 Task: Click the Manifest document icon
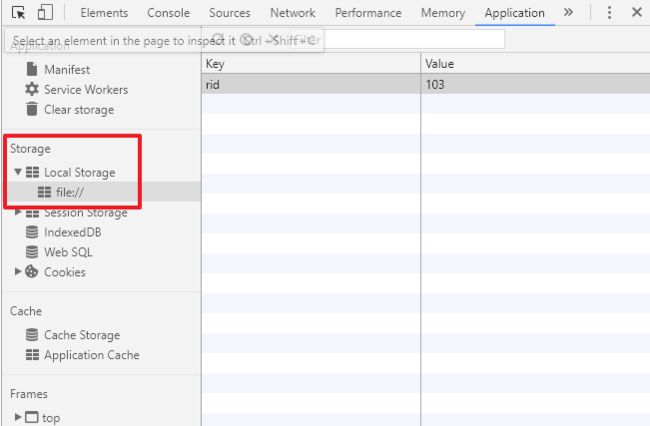(32, 69)
